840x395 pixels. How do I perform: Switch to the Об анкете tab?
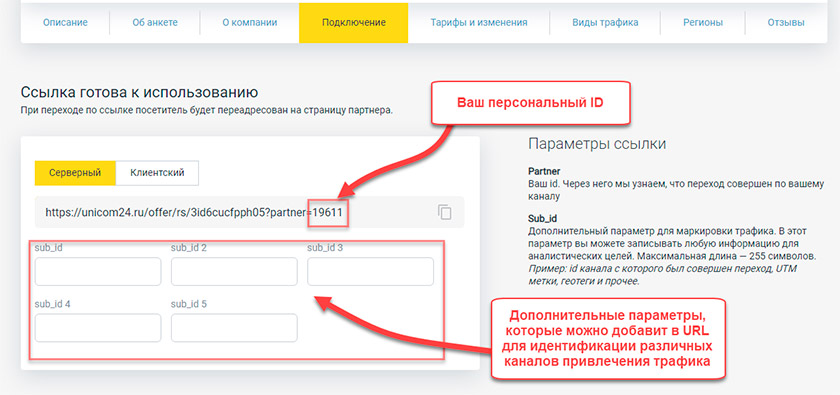[155, 23]
